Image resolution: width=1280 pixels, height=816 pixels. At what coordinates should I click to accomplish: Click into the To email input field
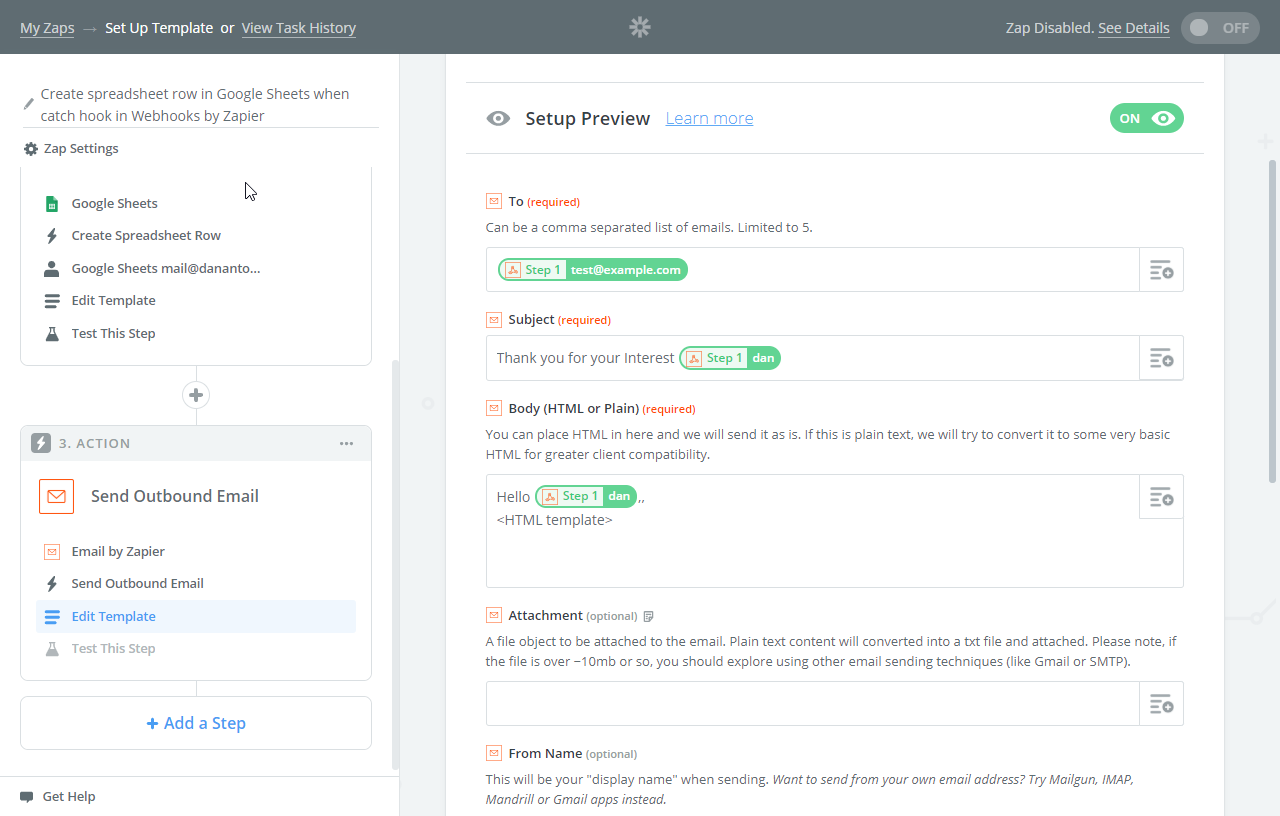point(813,270)
